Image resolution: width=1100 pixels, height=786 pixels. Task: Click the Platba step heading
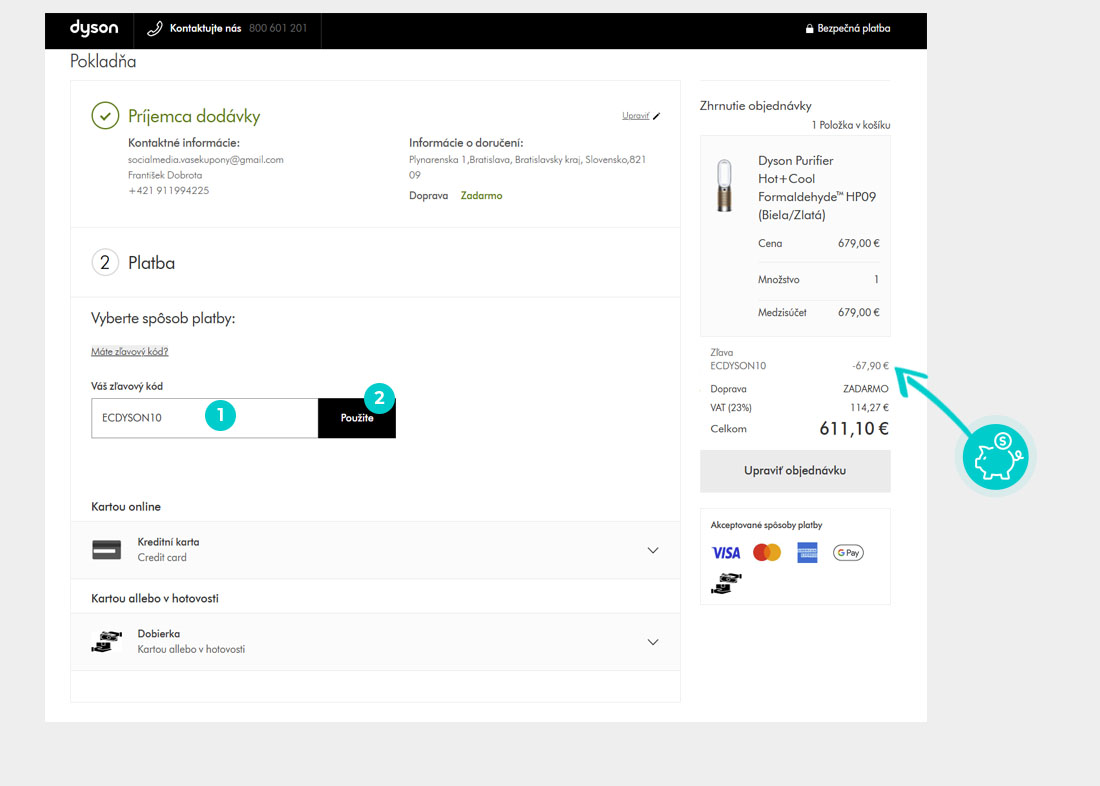click(x=152, y=263)
